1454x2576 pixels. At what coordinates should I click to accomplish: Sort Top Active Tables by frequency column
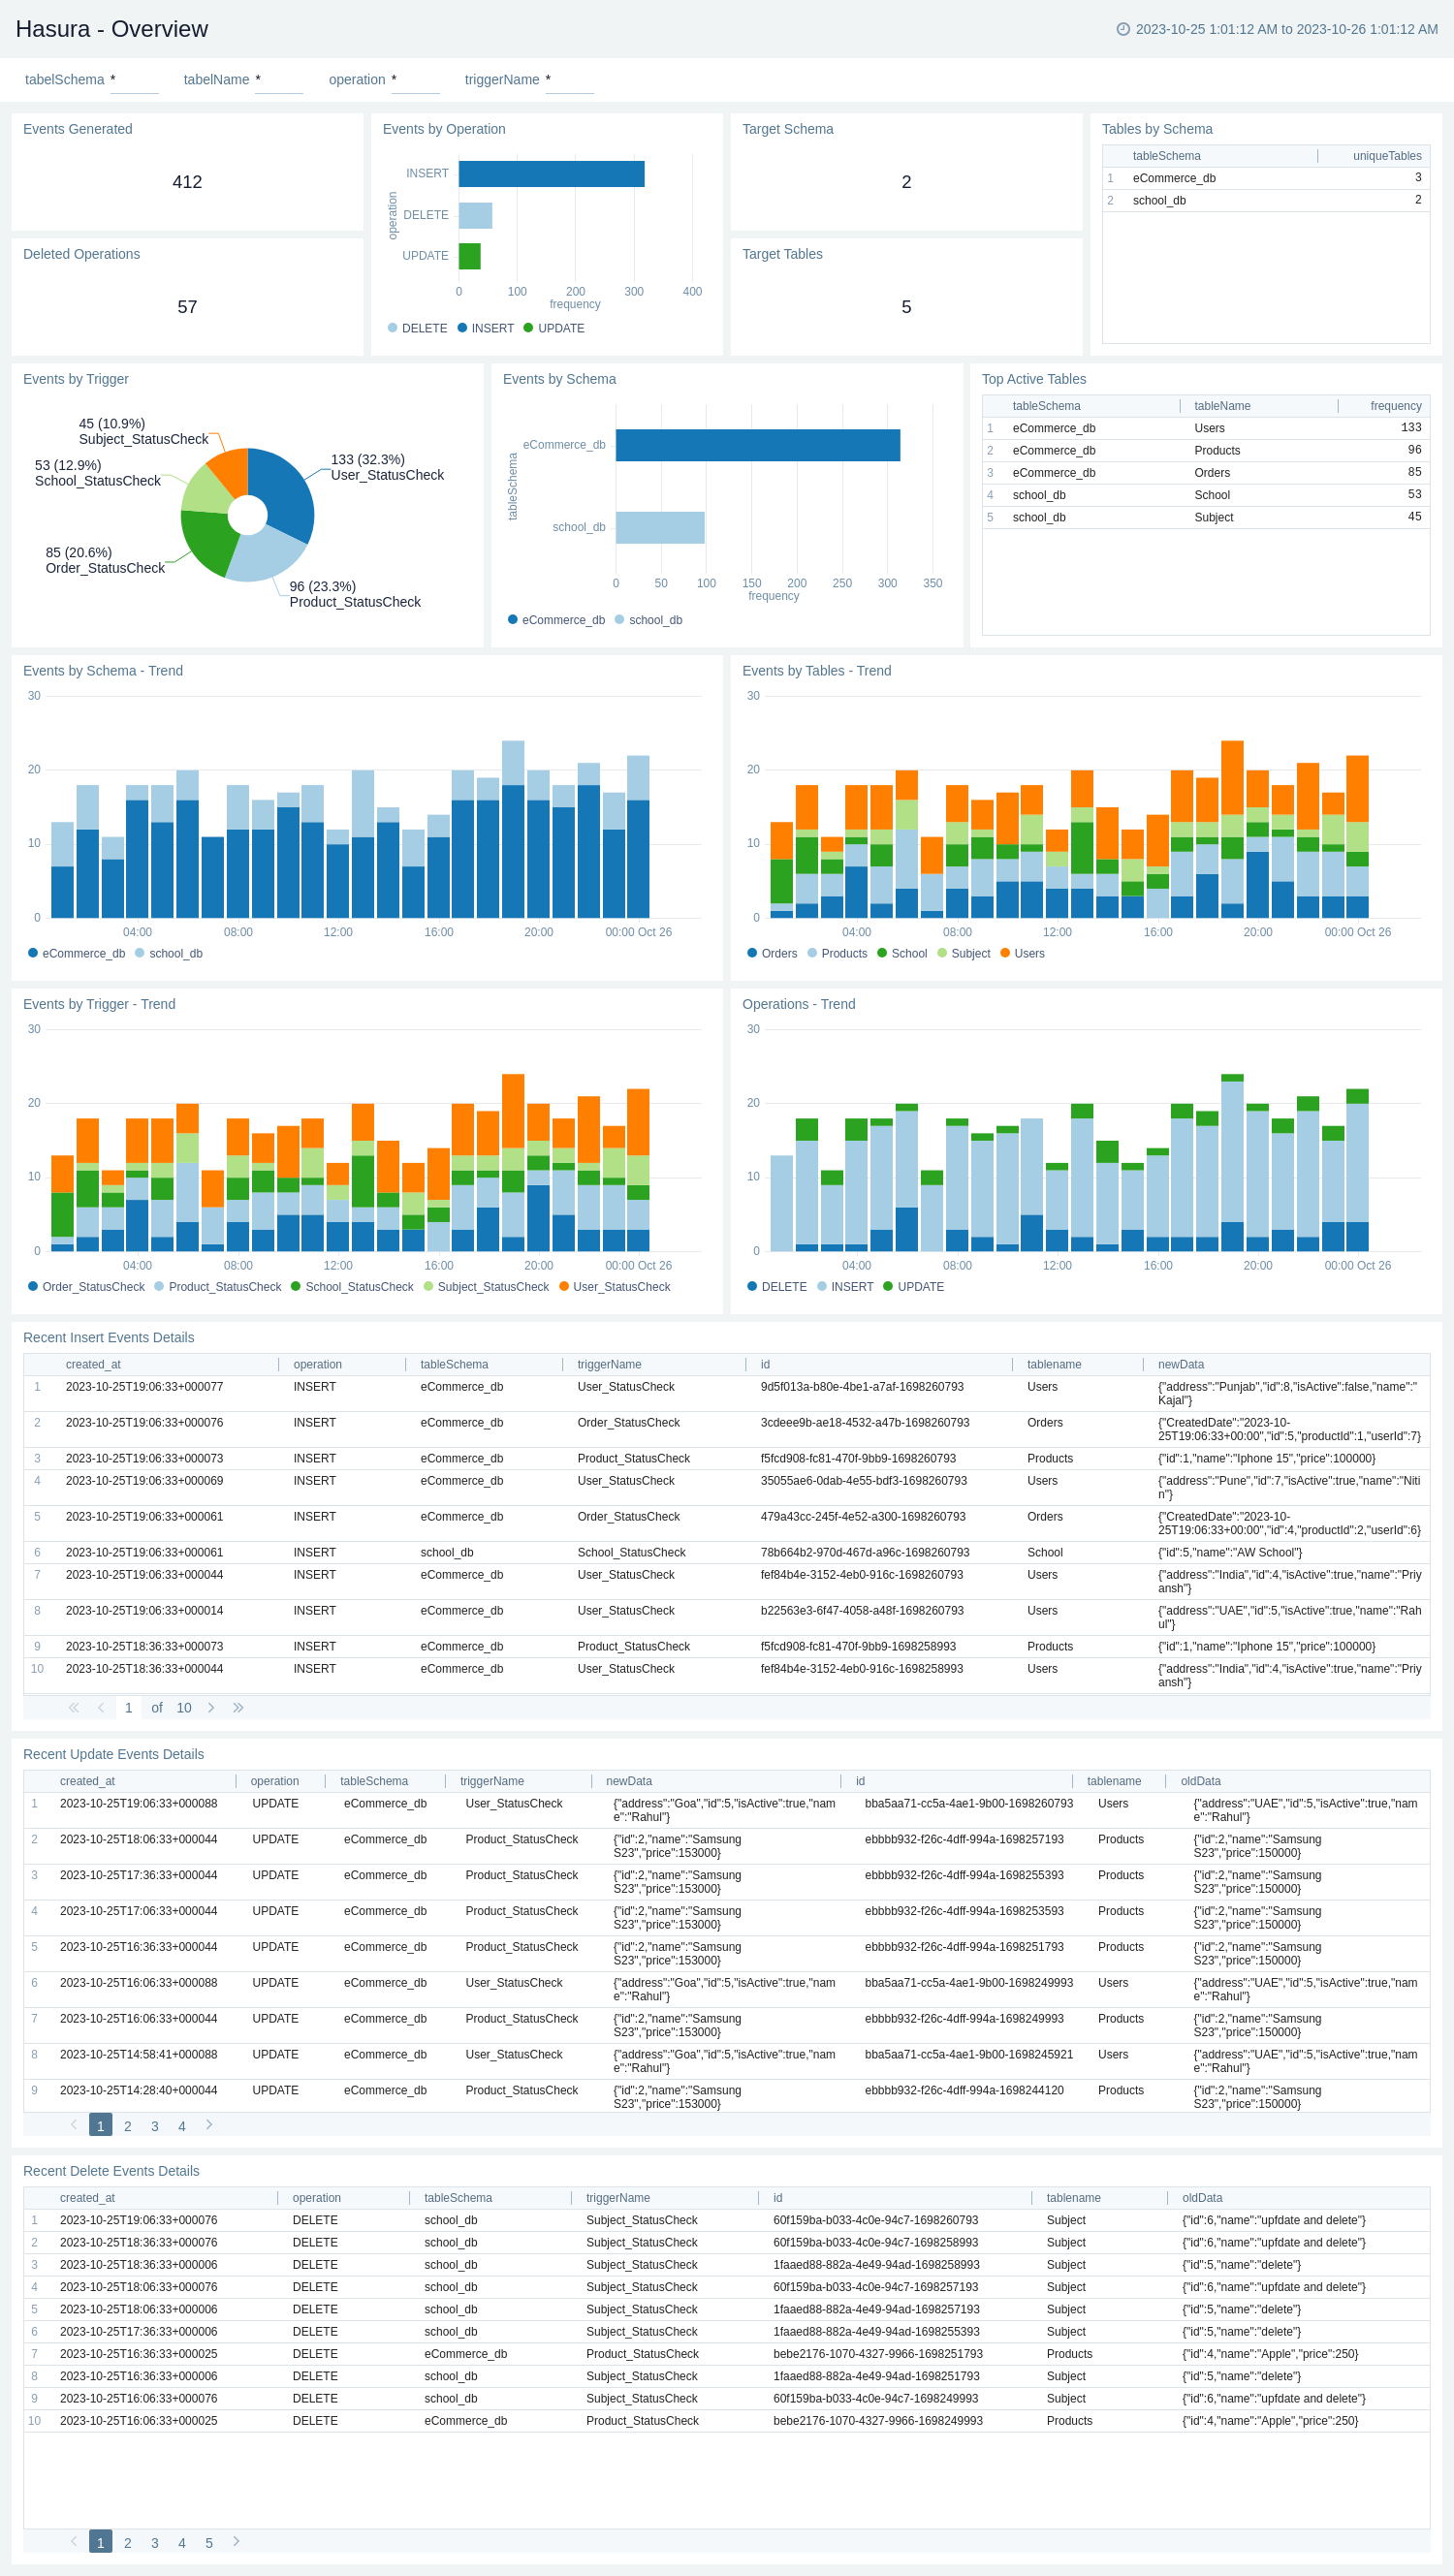click(1395, 406)
